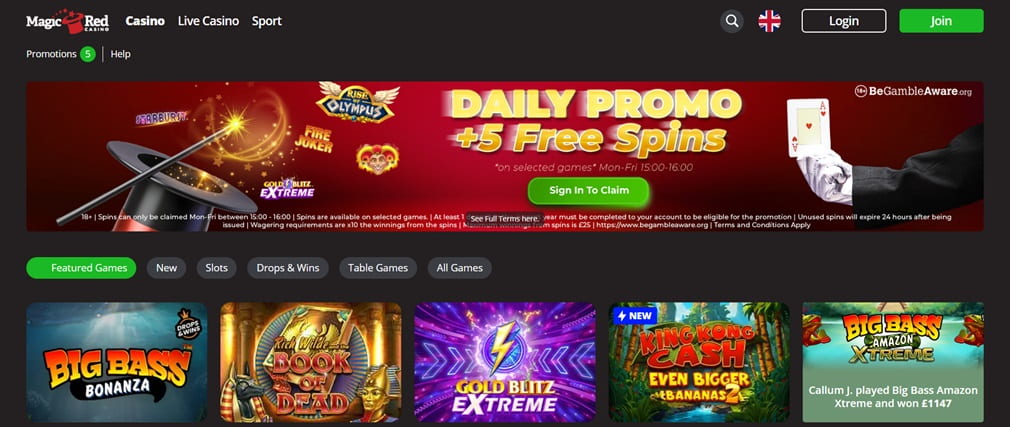Viewport: 1010px width, 427px height.
Task: Click the Promotions count badge
Action: tap(88, 54)
